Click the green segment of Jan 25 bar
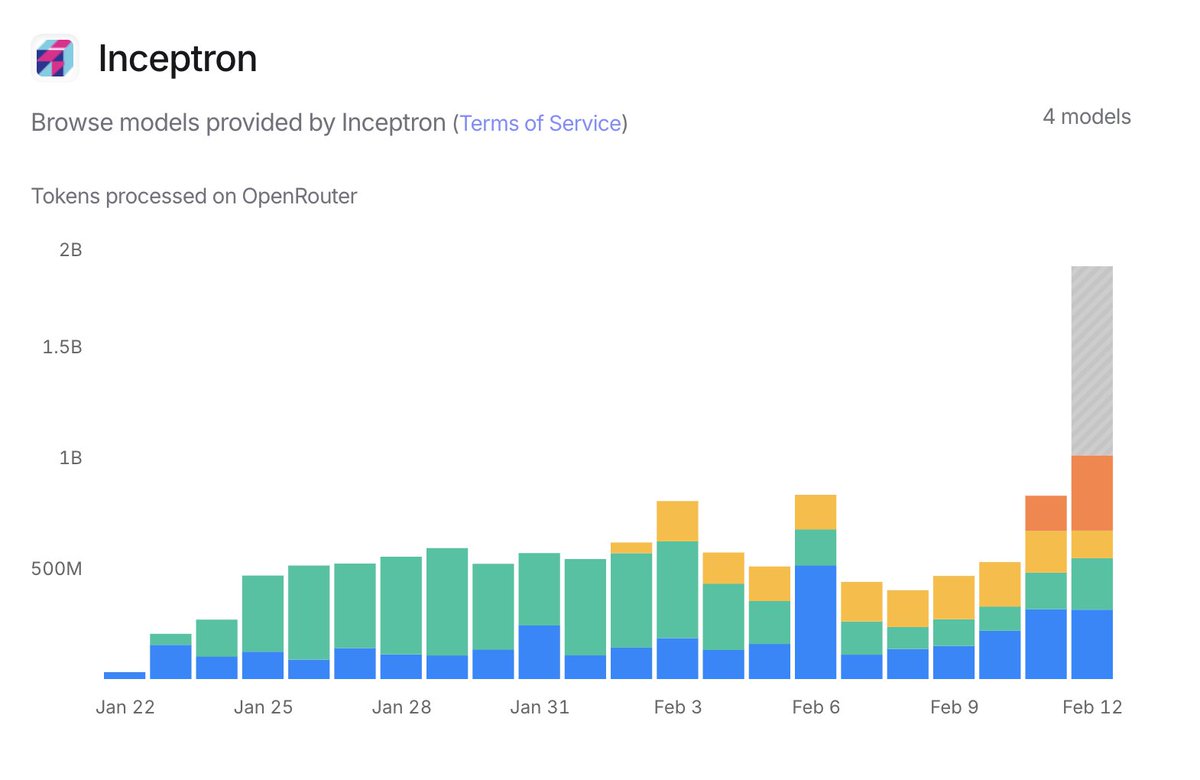The height and width of the screenshot is (780, 1200). (x=263, y=614)
